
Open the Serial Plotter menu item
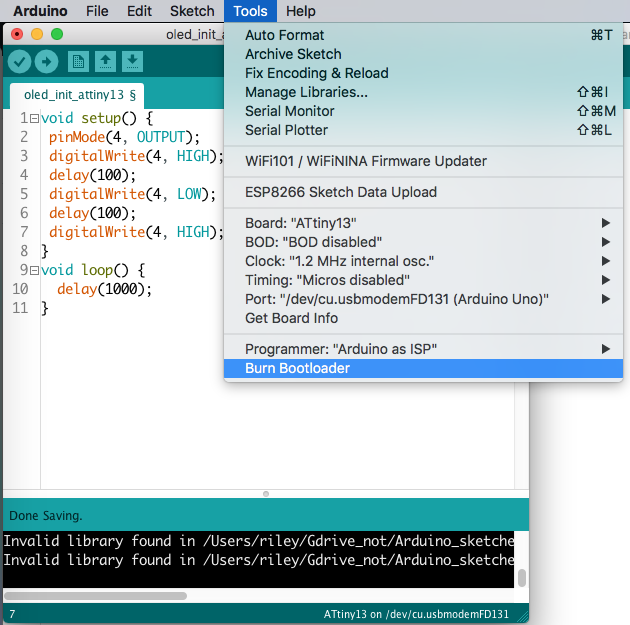(423, 130)
